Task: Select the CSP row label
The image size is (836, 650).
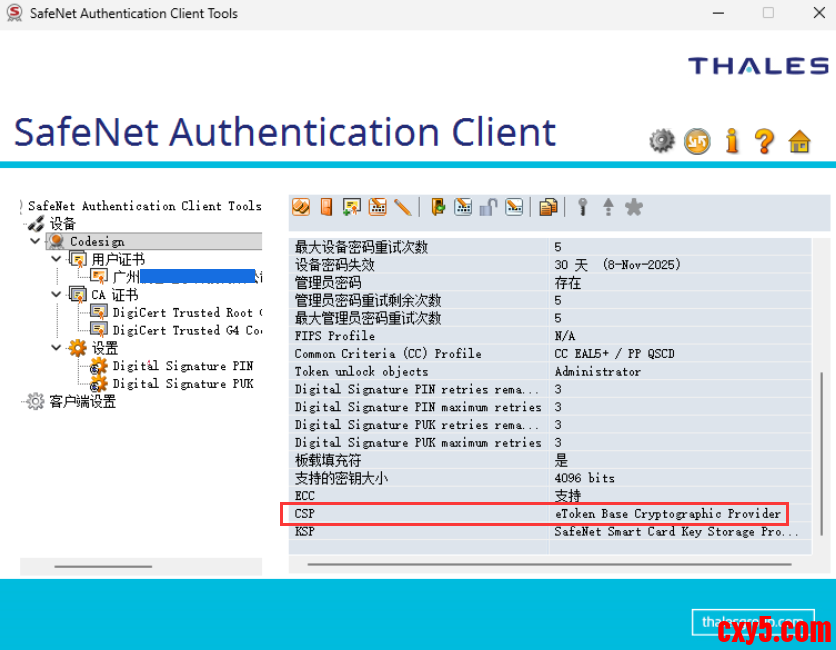Action: pos(304,513)
